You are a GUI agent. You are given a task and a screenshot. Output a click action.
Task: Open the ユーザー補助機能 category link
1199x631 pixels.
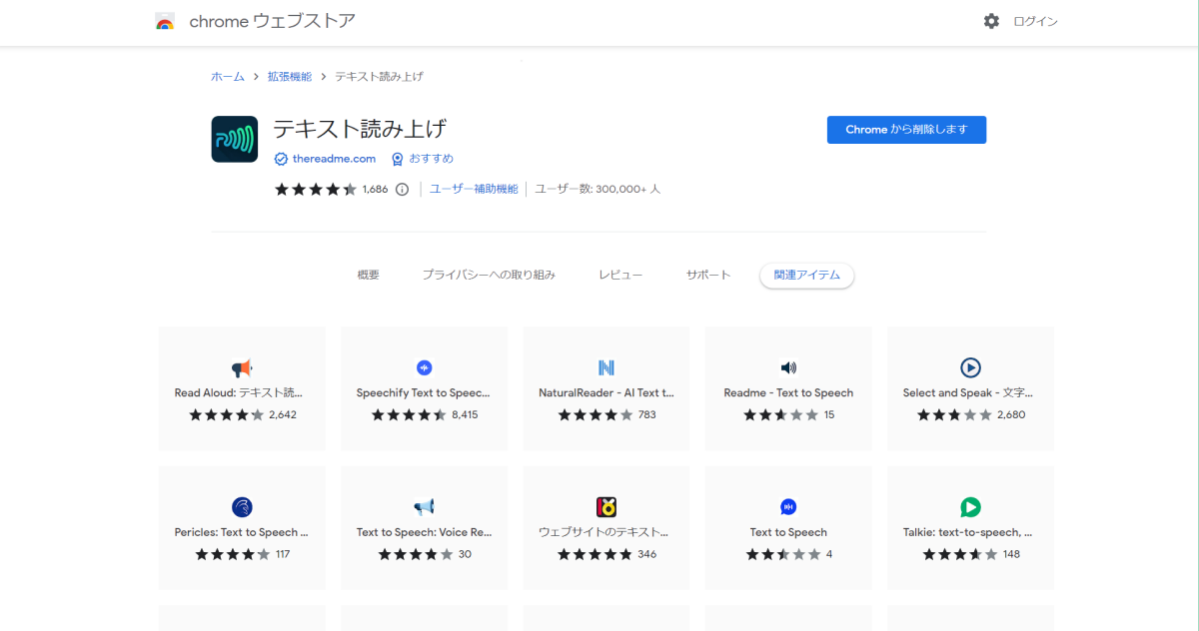pyautogui.click(x=473, y=189)
